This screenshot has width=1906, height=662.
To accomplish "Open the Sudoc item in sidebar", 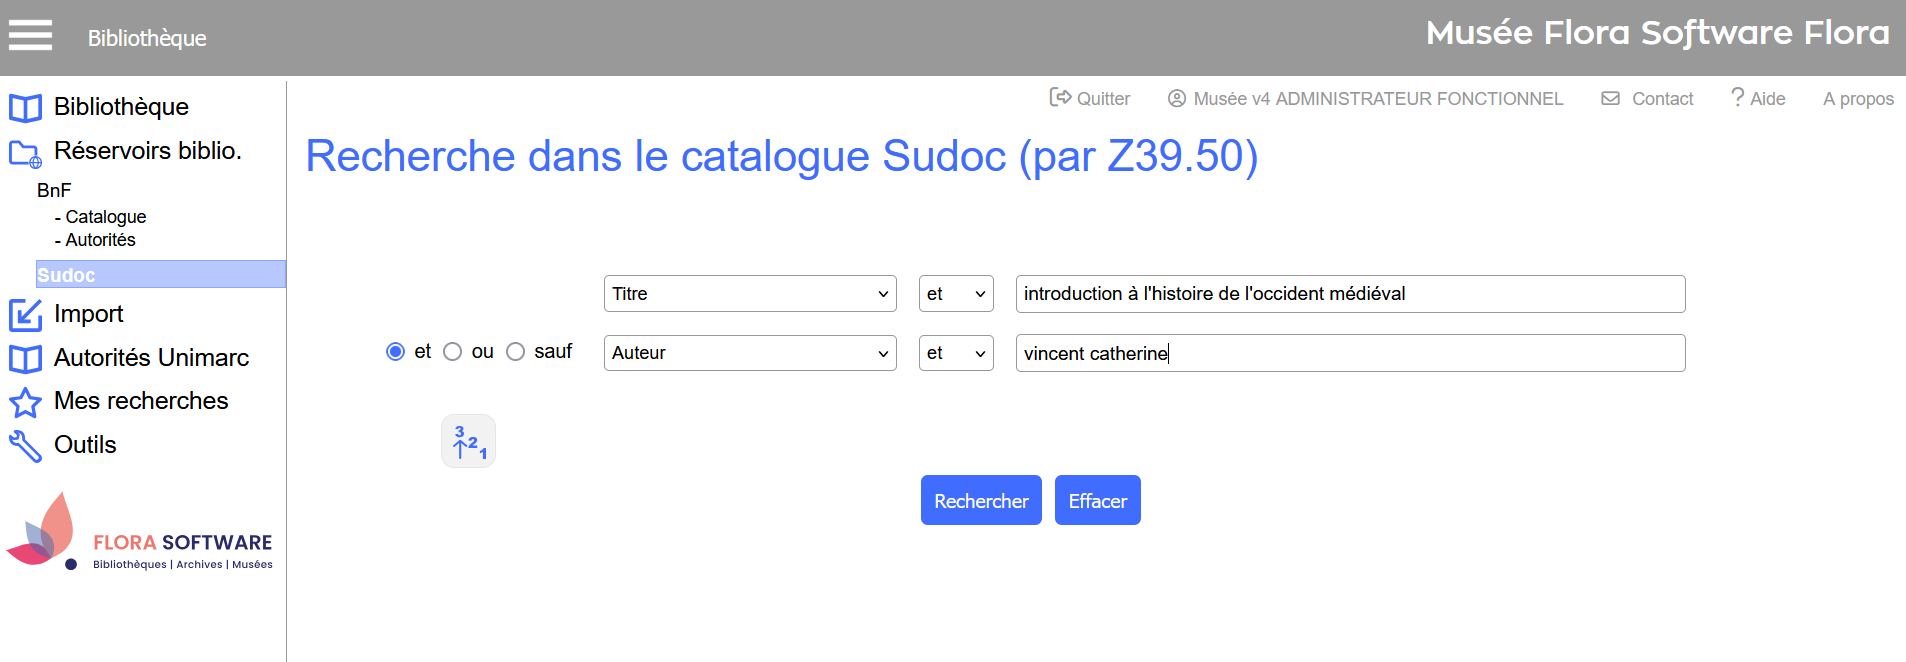I will pyautogui.click(x=66, y=275).
